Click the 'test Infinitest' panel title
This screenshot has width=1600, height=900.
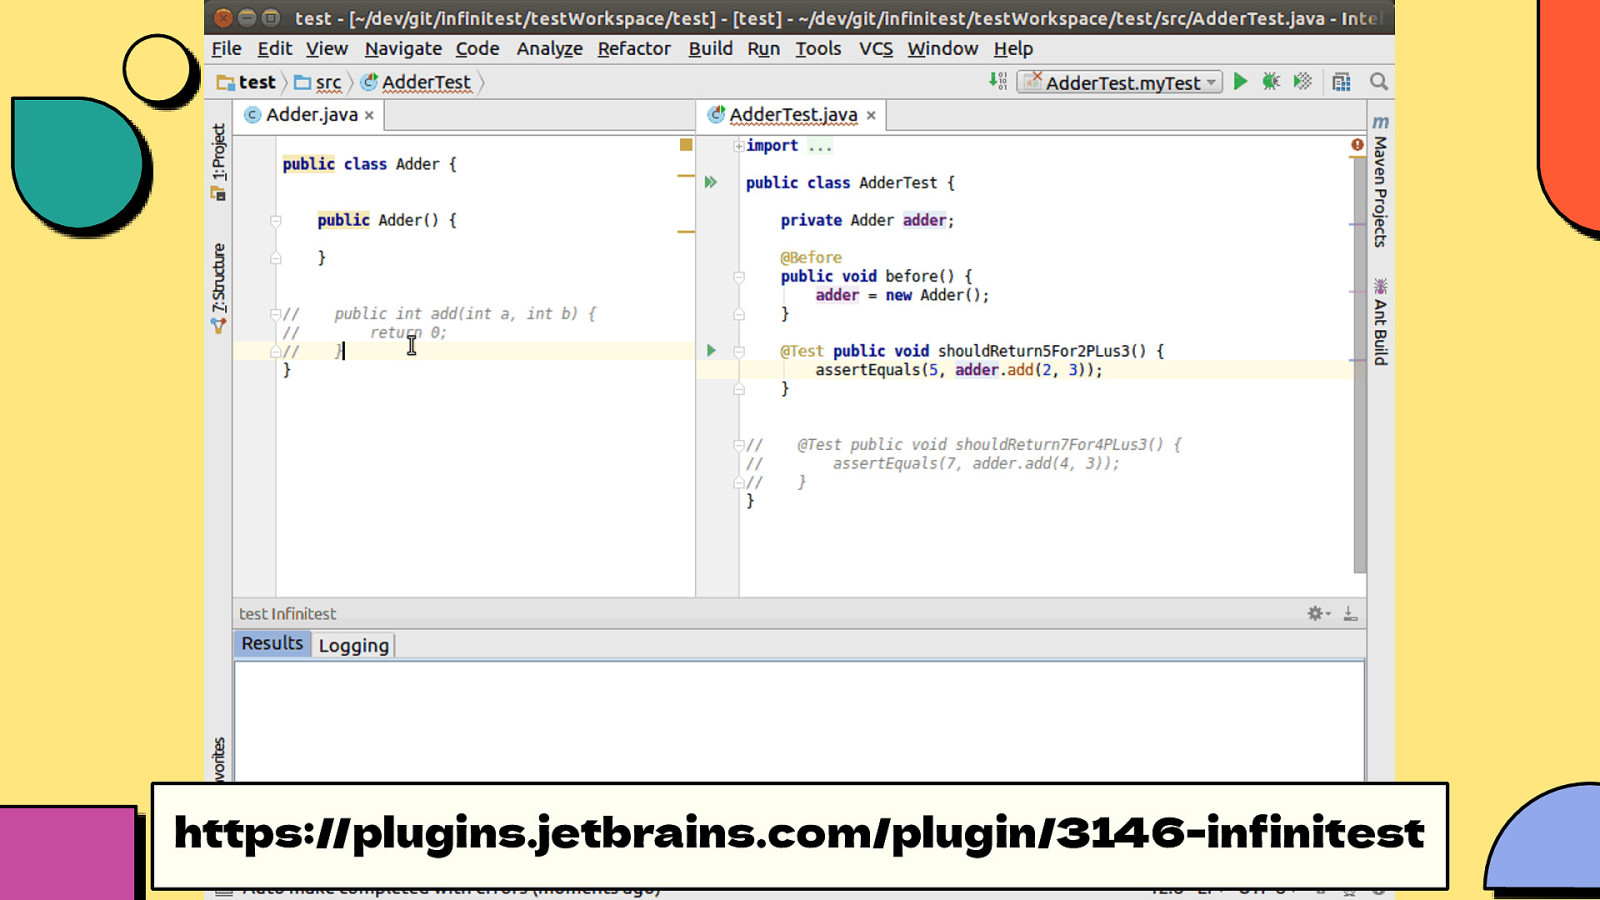287,614
